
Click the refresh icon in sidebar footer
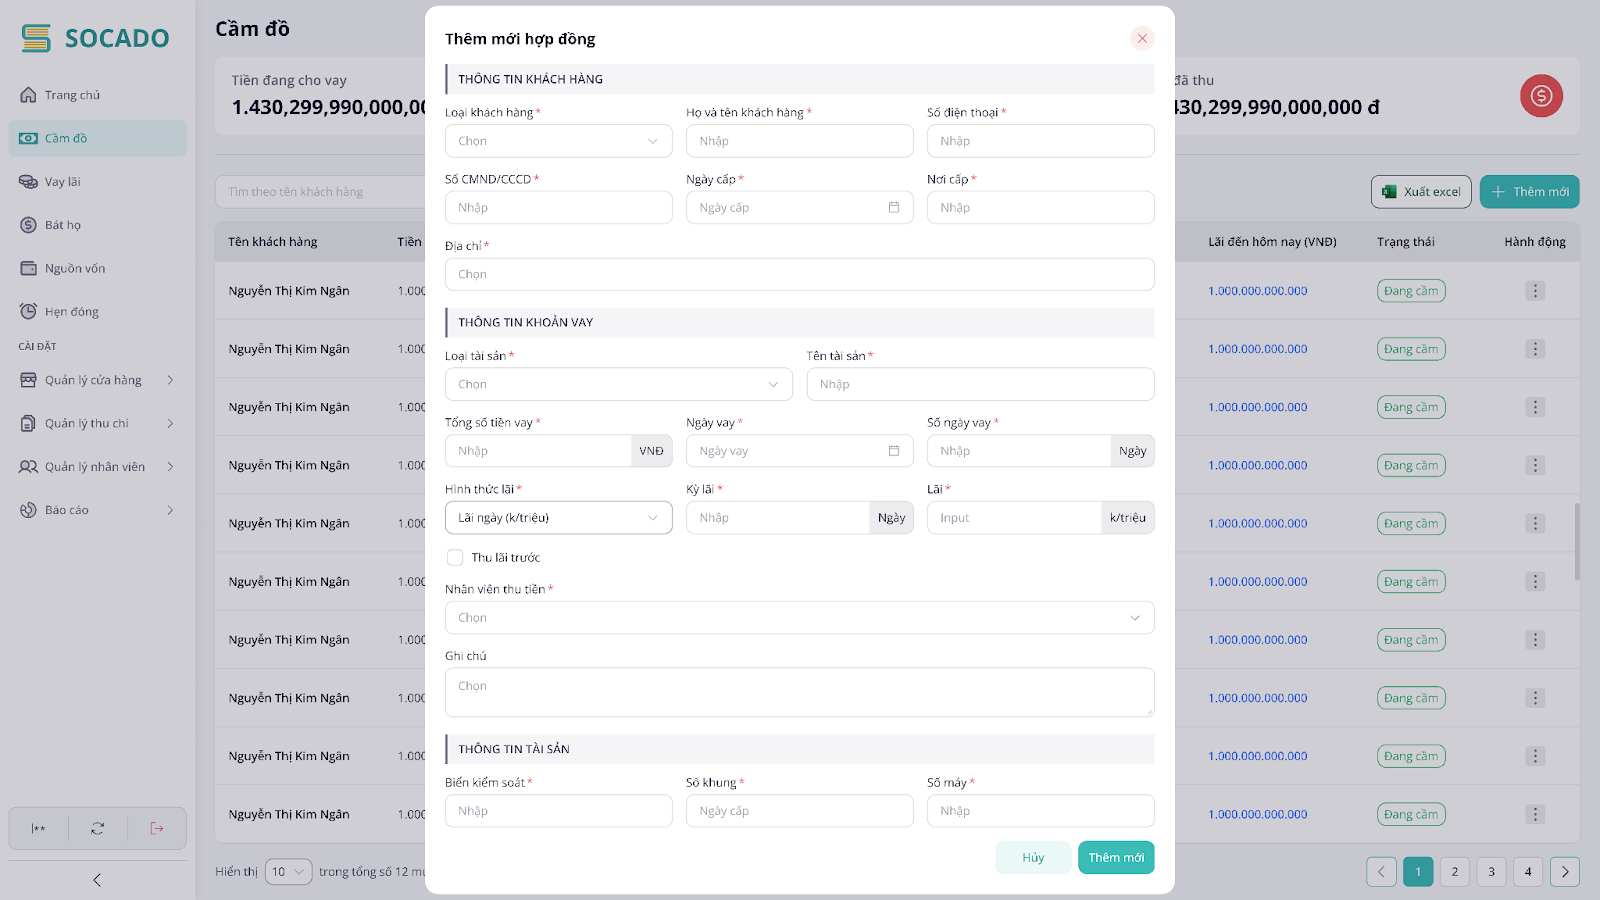pos(97,828)
